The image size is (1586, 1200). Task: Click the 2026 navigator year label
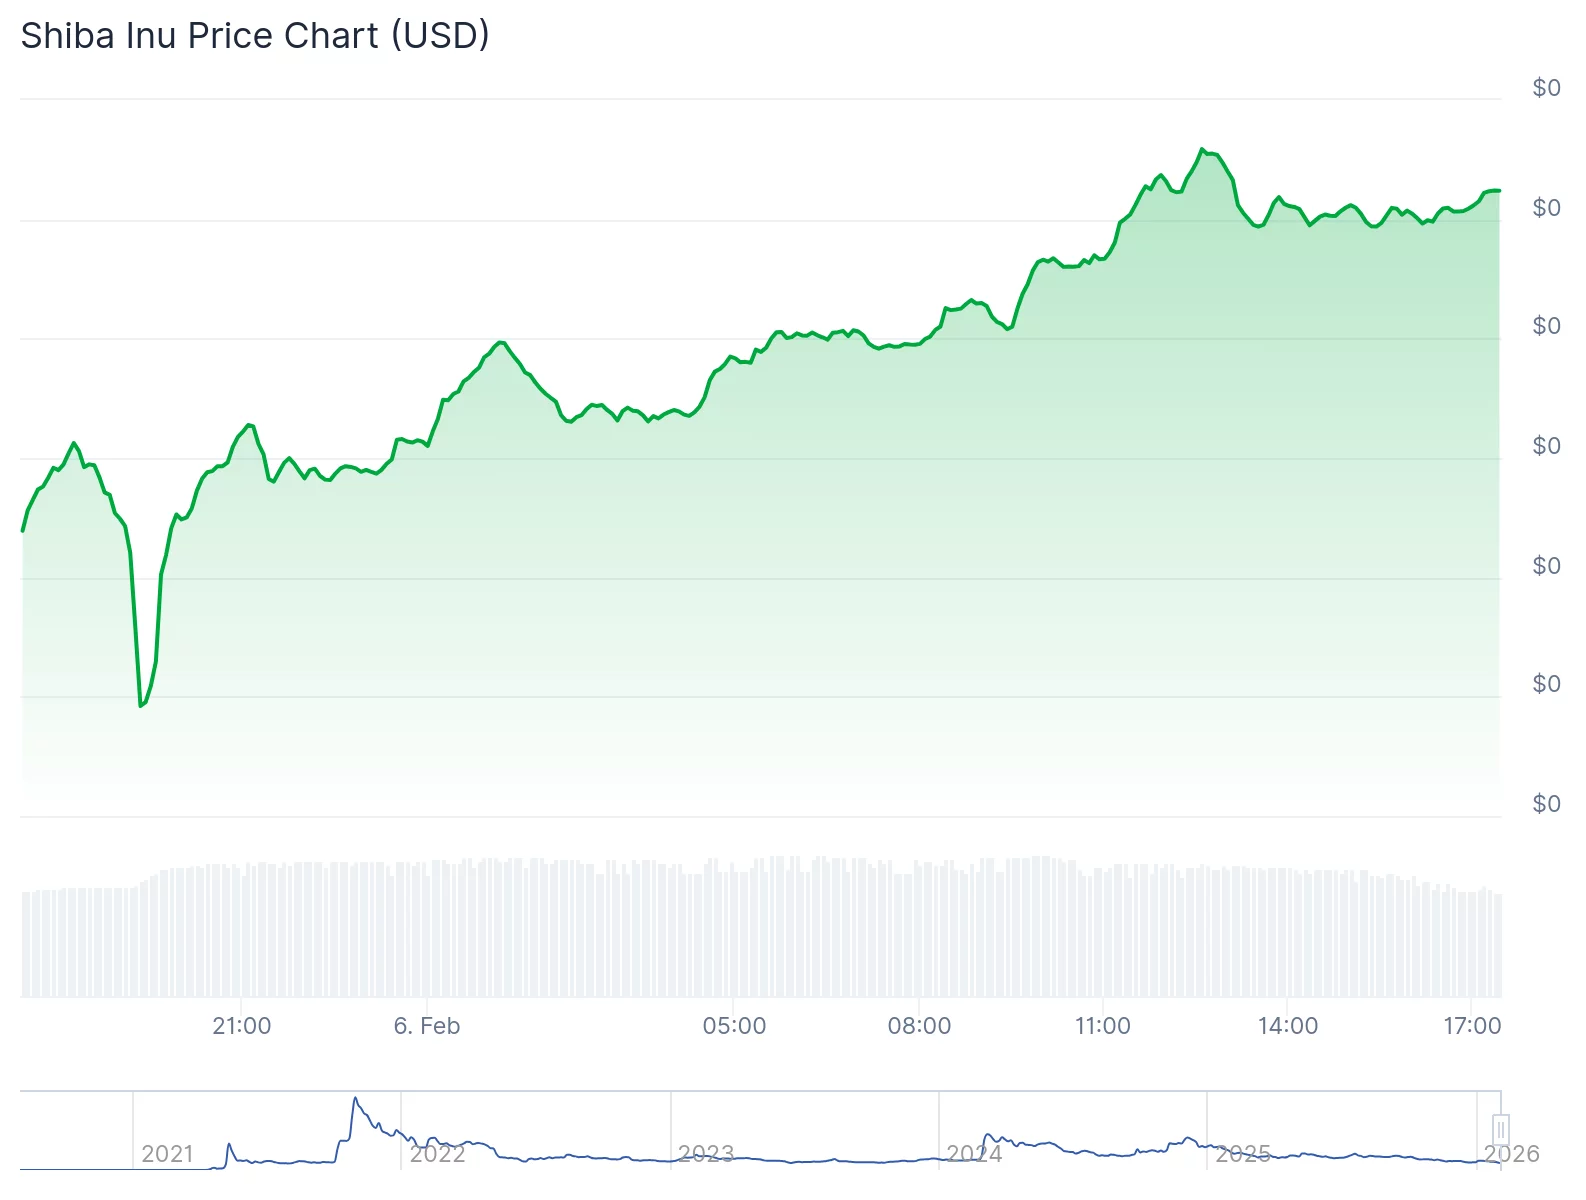pos(1511,1154)
